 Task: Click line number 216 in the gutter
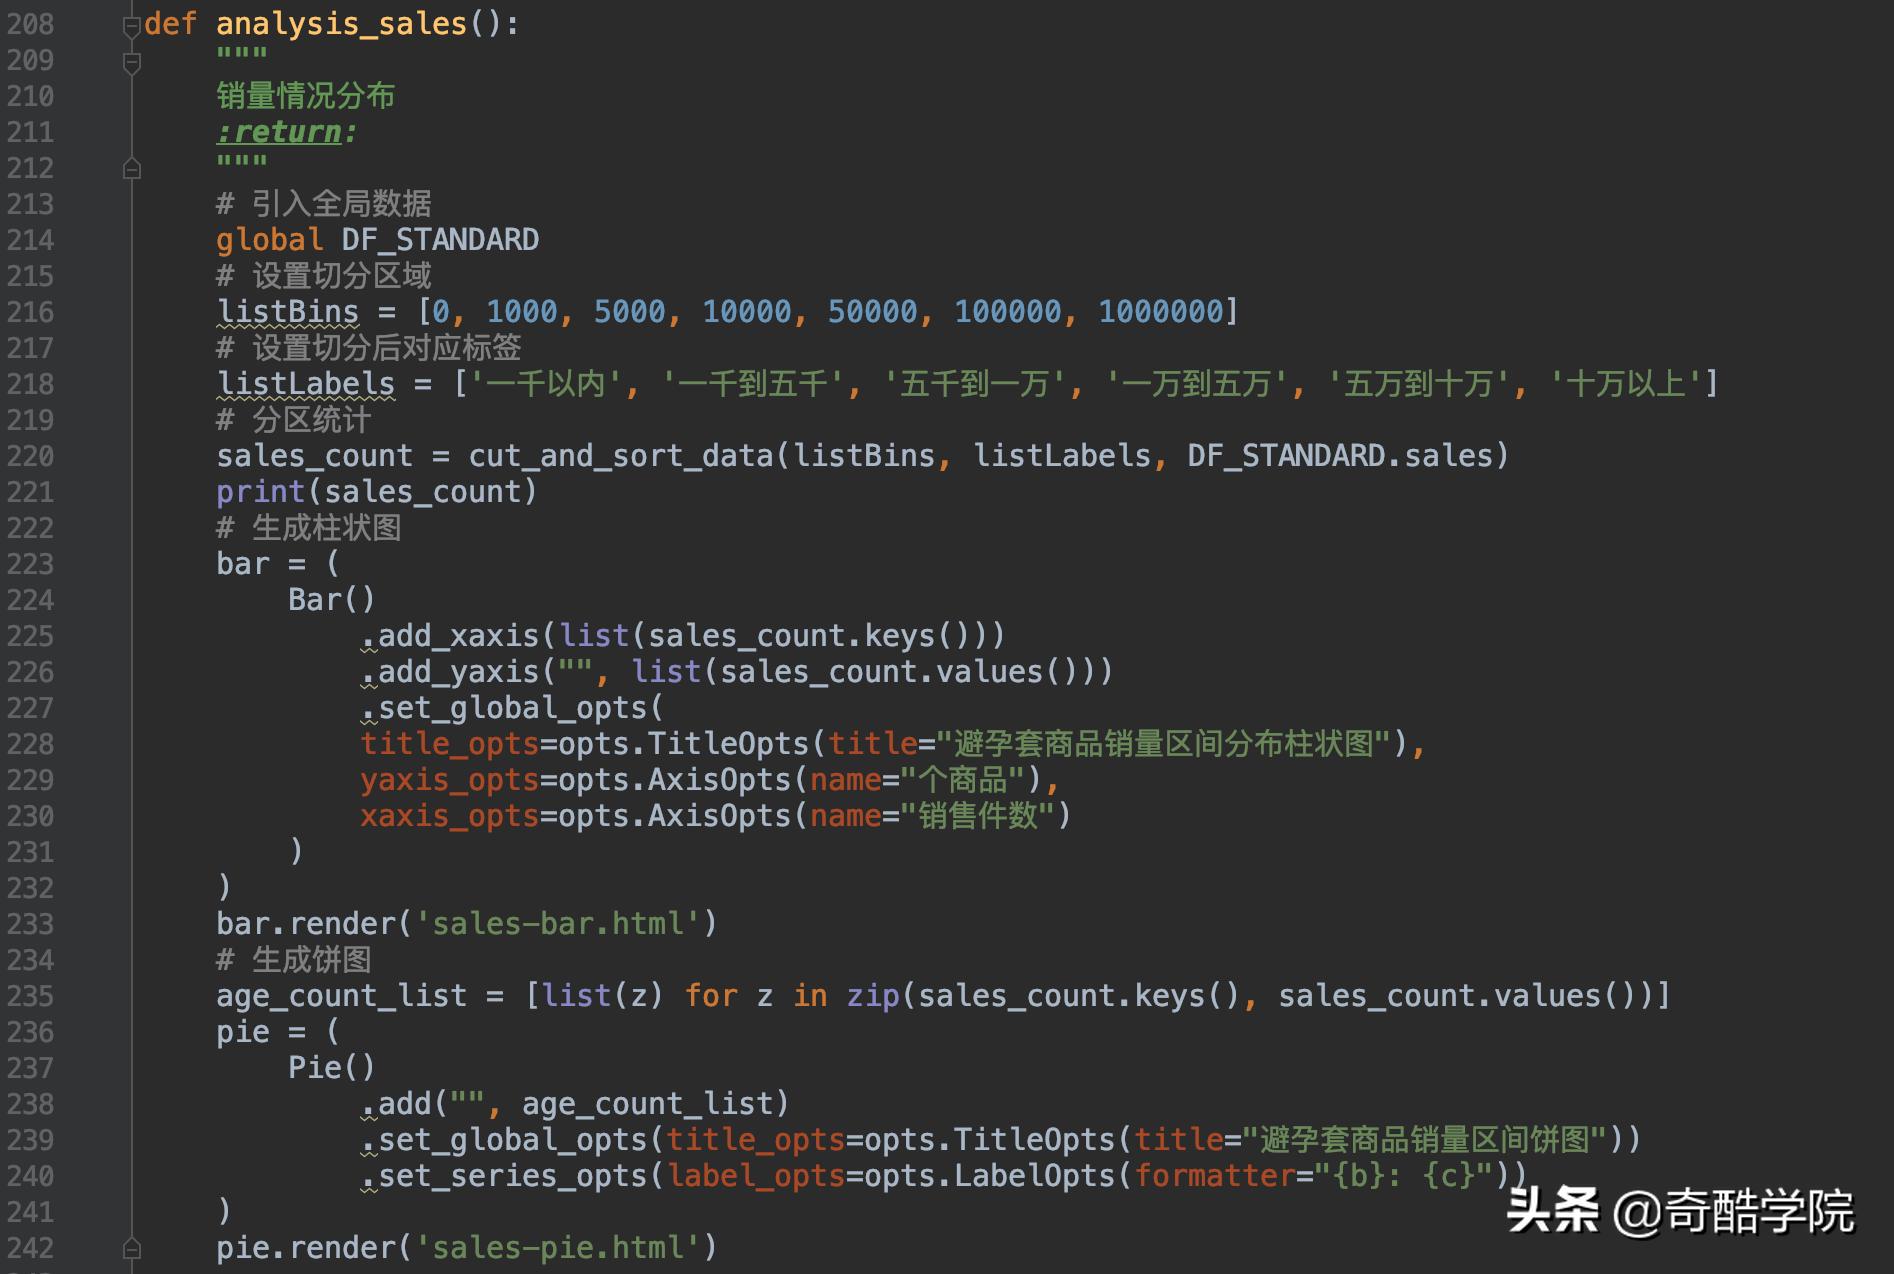tap(31, 312)
